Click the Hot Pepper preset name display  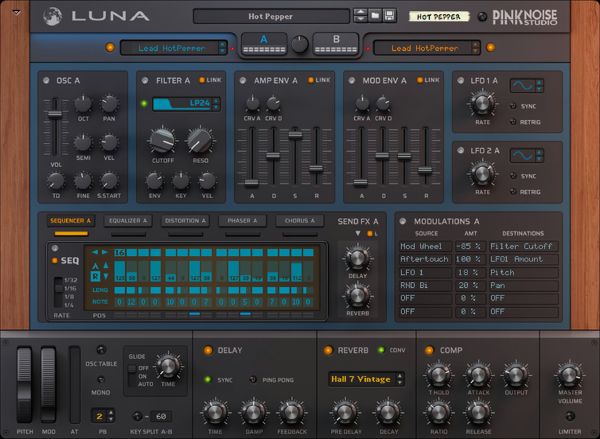[x=271, y=16]
